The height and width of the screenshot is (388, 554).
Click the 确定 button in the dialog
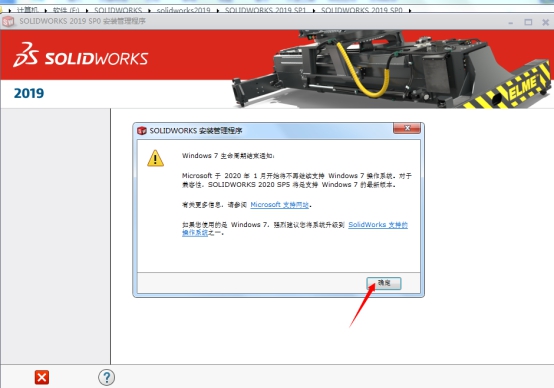(384, 283)
